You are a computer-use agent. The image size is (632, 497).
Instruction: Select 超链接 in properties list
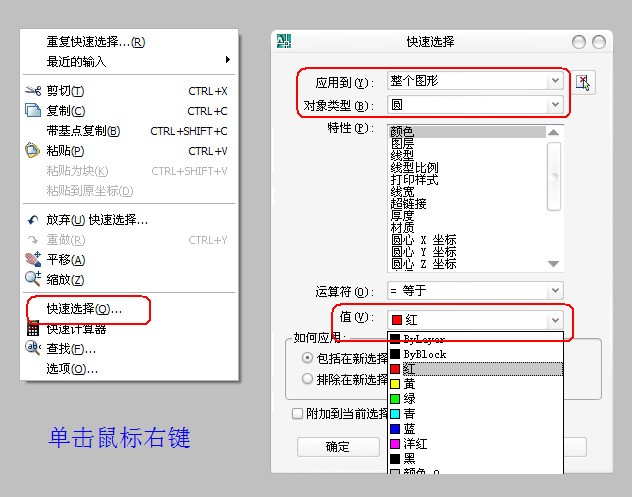467,204
